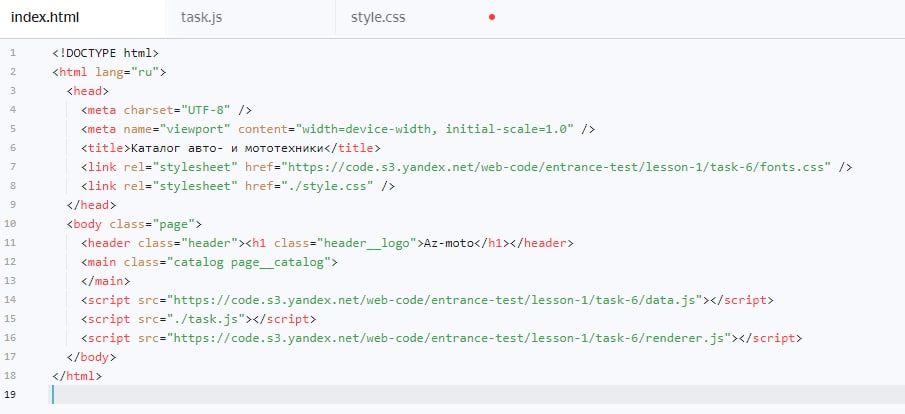Click the fonts.css stylesheet URL

[x=556, y=167]
